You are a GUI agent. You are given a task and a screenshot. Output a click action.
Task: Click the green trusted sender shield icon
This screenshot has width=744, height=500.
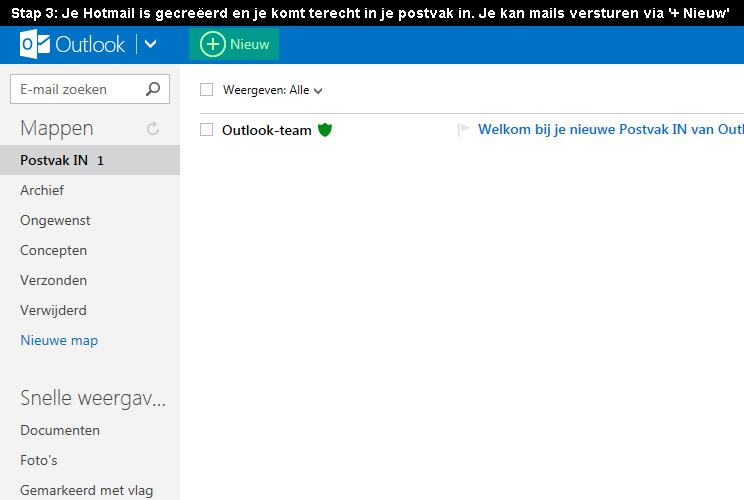click(325, 130)
